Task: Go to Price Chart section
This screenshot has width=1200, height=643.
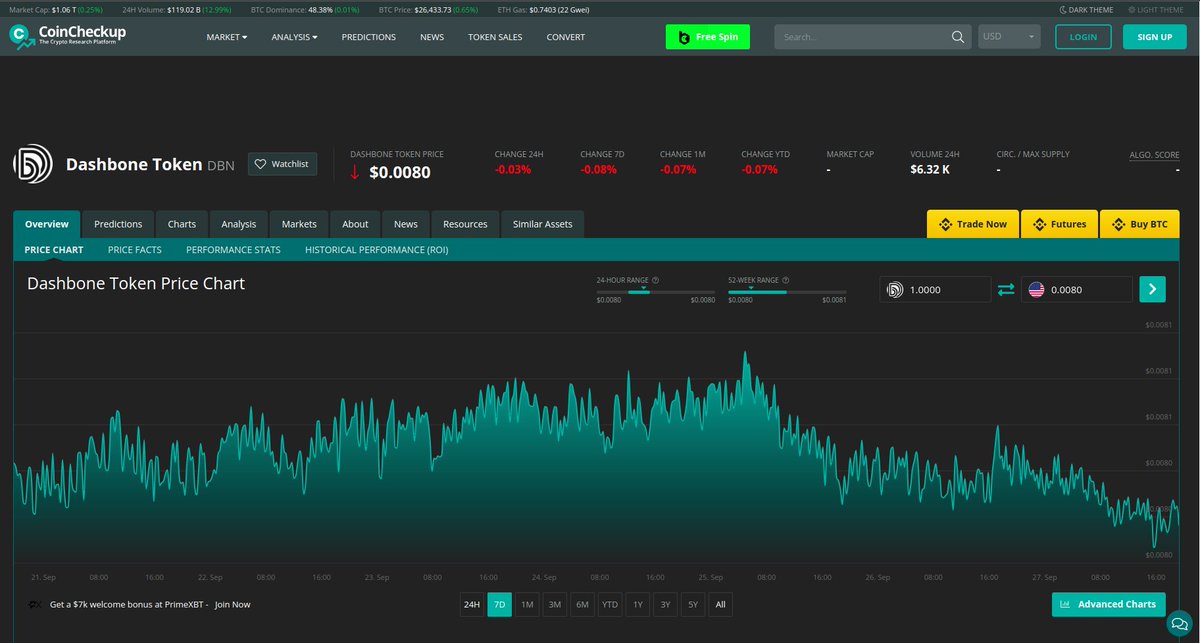Action: [54, 250]
